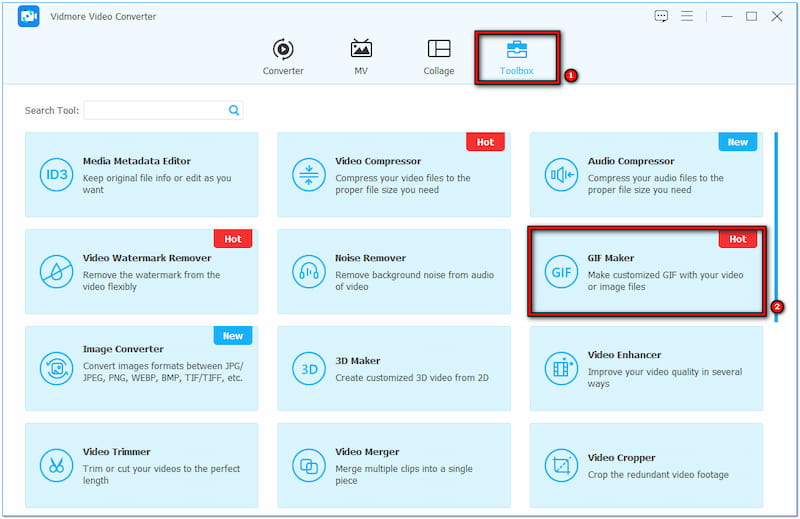Select the Video Watermark Remover droplet icon
The image size is (800, 519).
click(57, 272)
